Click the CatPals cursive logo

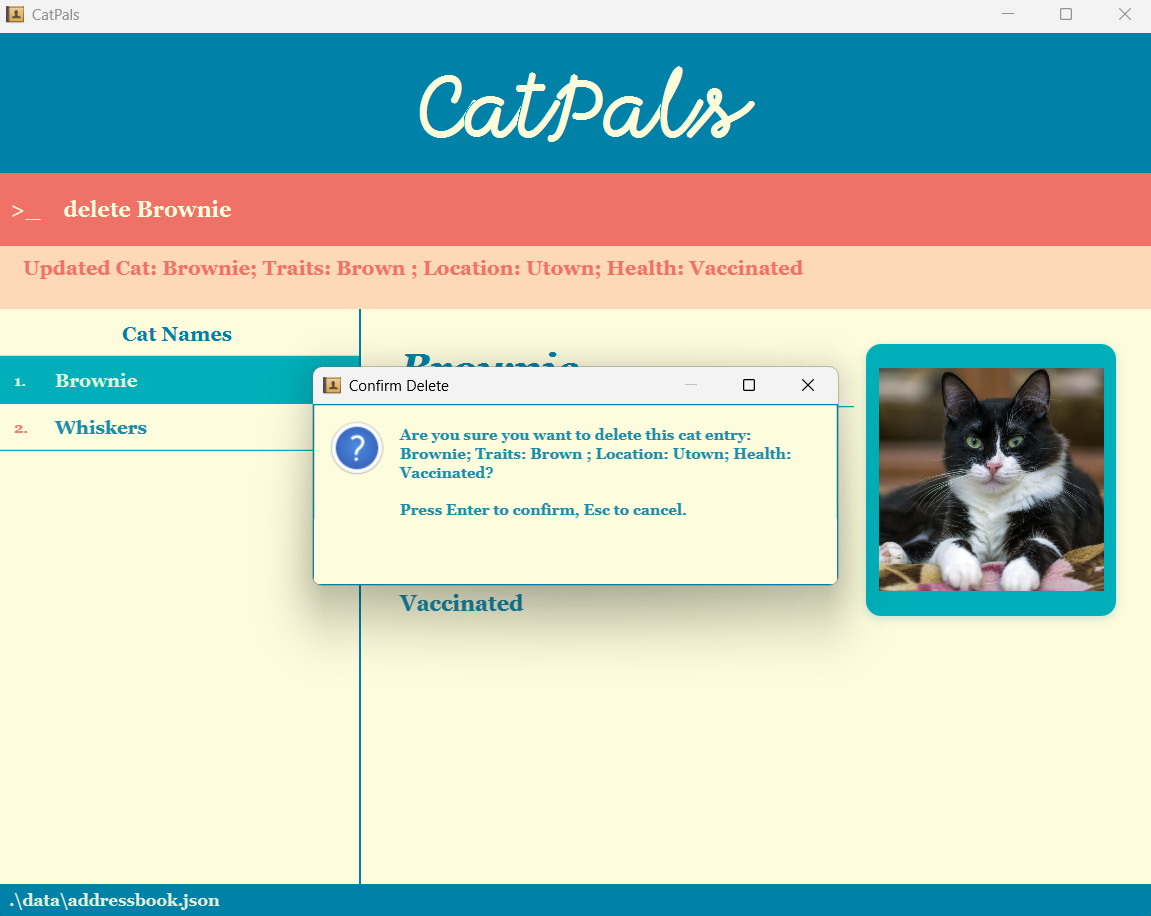(585, 103)
